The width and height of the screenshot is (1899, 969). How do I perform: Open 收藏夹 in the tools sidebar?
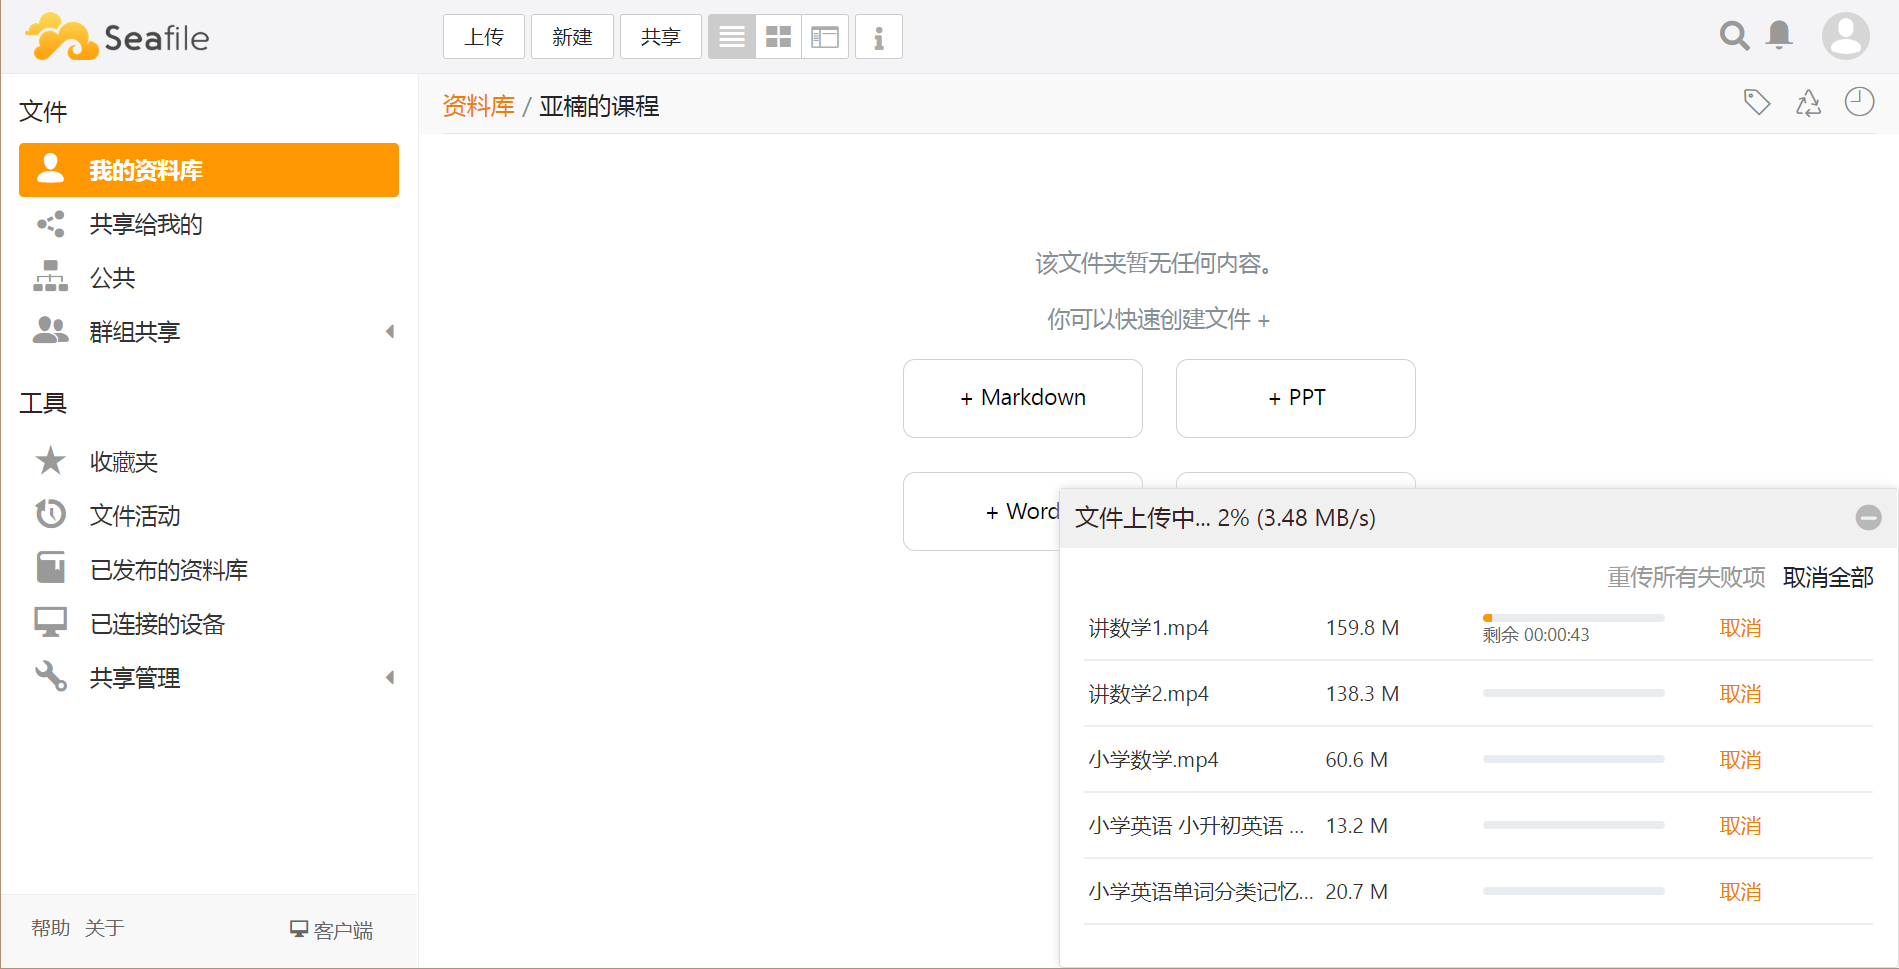(124, 462)
